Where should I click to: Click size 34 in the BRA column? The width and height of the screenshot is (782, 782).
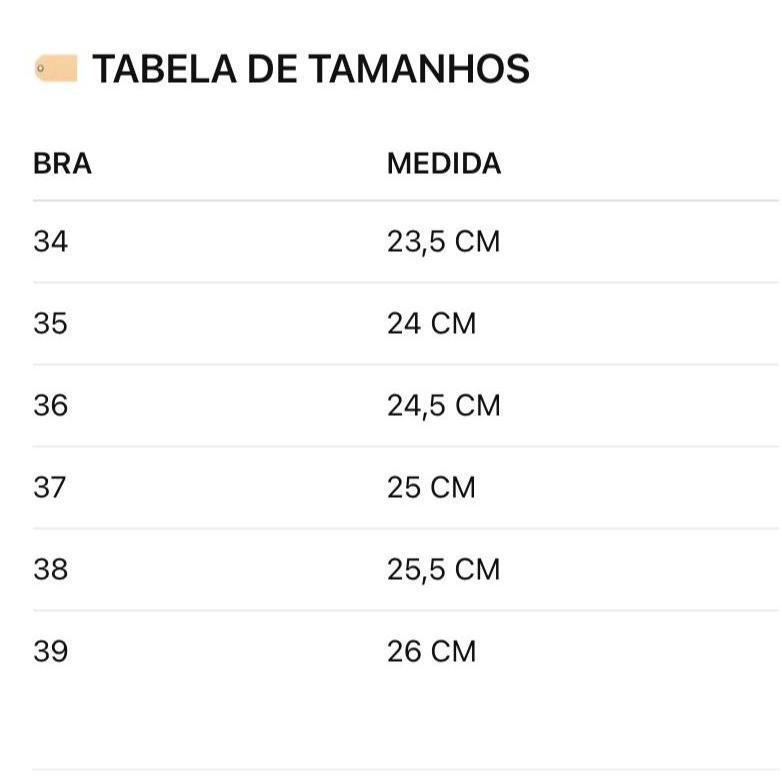pyautogui.click(x=50, y=241)
